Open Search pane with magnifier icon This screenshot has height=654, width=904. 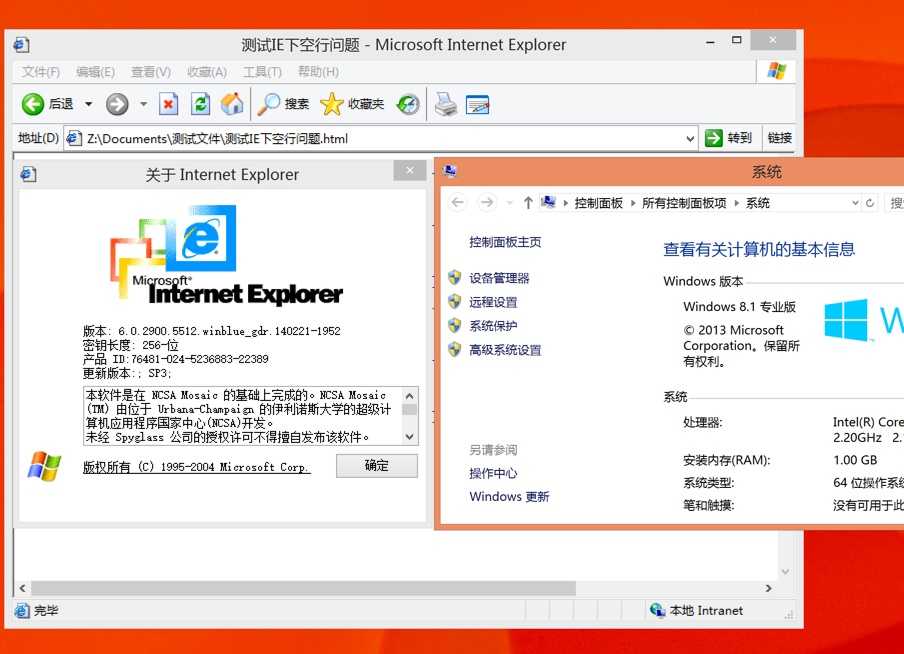point(268,104)
